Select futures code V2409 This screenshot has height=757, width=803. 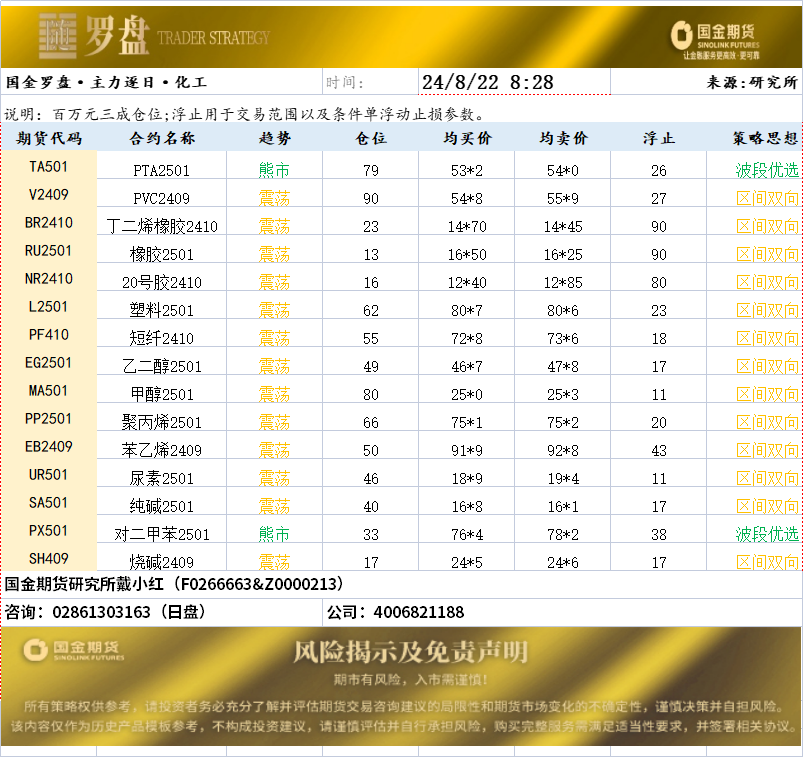point(49,195)
